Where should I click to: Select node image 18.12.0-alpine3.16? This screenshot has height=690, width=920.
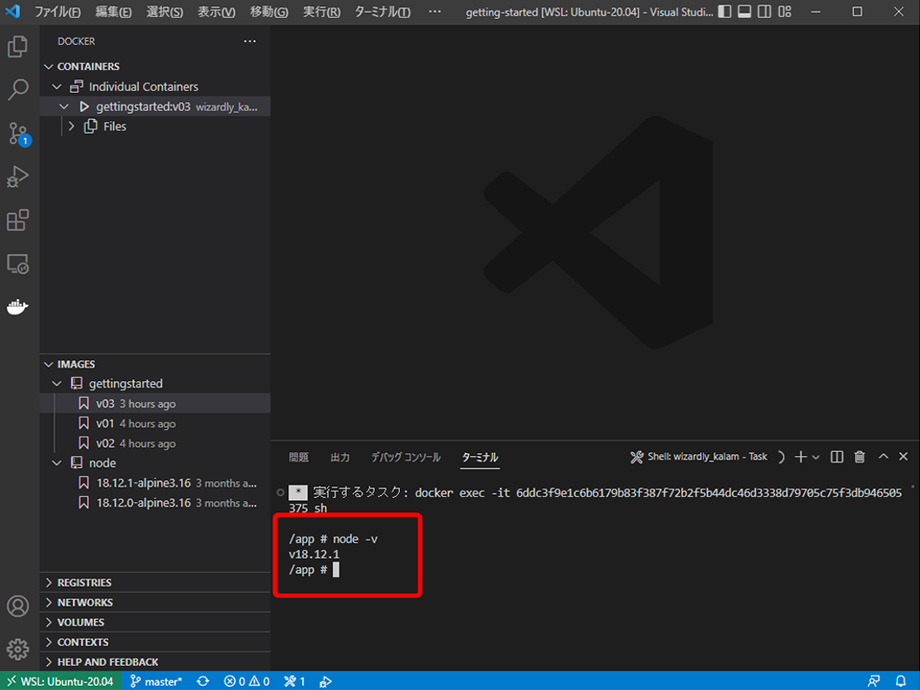click(x=155, y=503)
